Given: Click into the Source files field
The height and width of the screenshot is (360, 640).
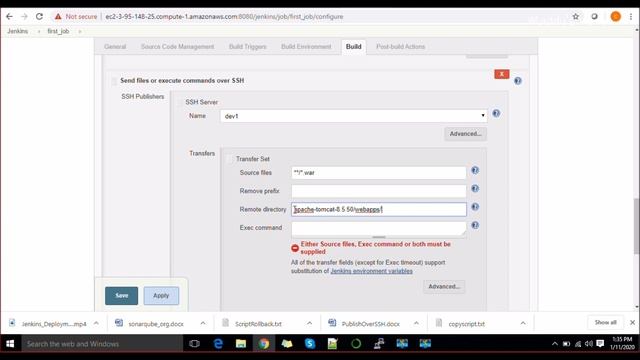Looking at the screenshot, I should point(379,173).
